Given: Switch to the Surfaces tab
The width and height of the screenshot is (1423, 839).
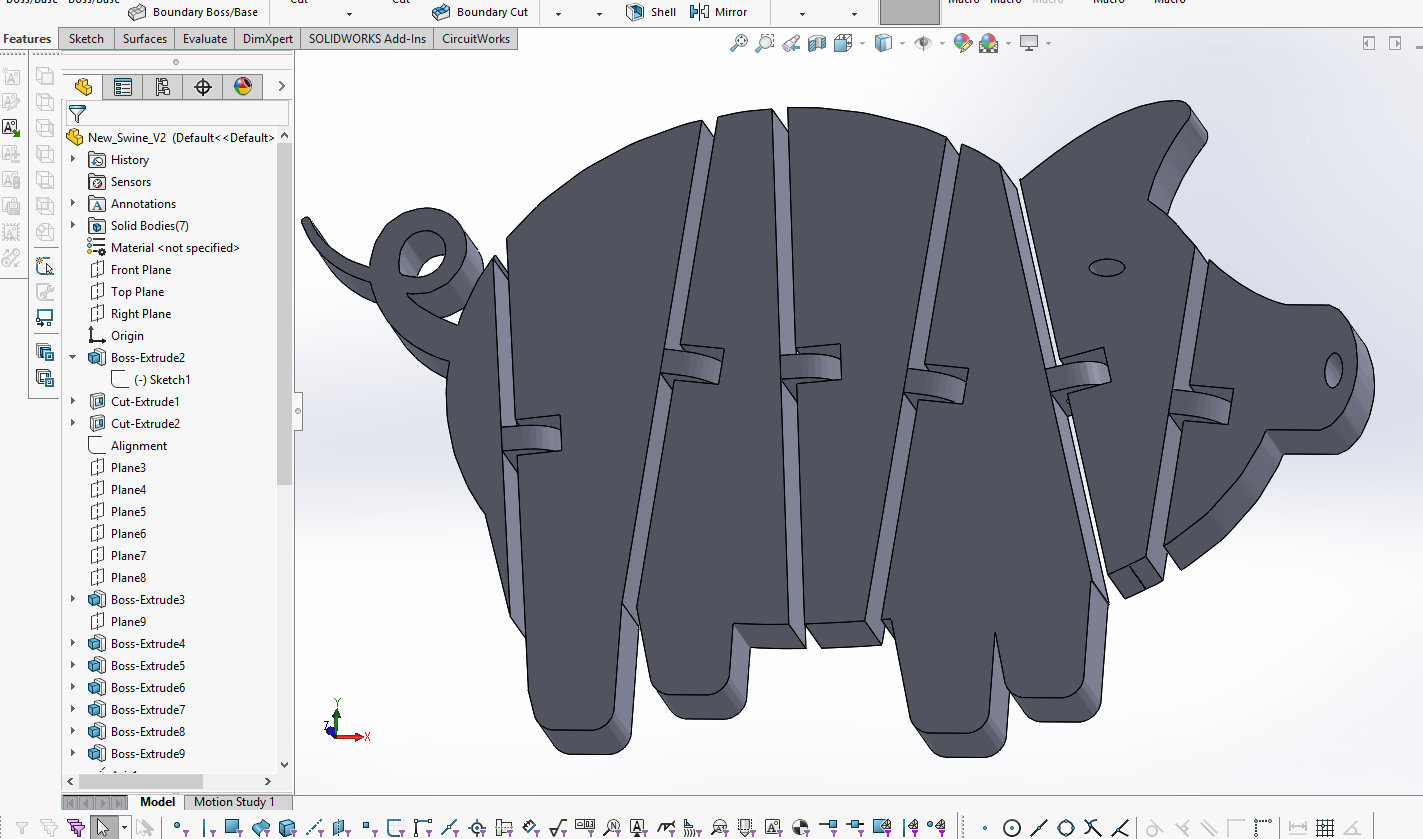Looking at the screenshot, I should point(145,39).
